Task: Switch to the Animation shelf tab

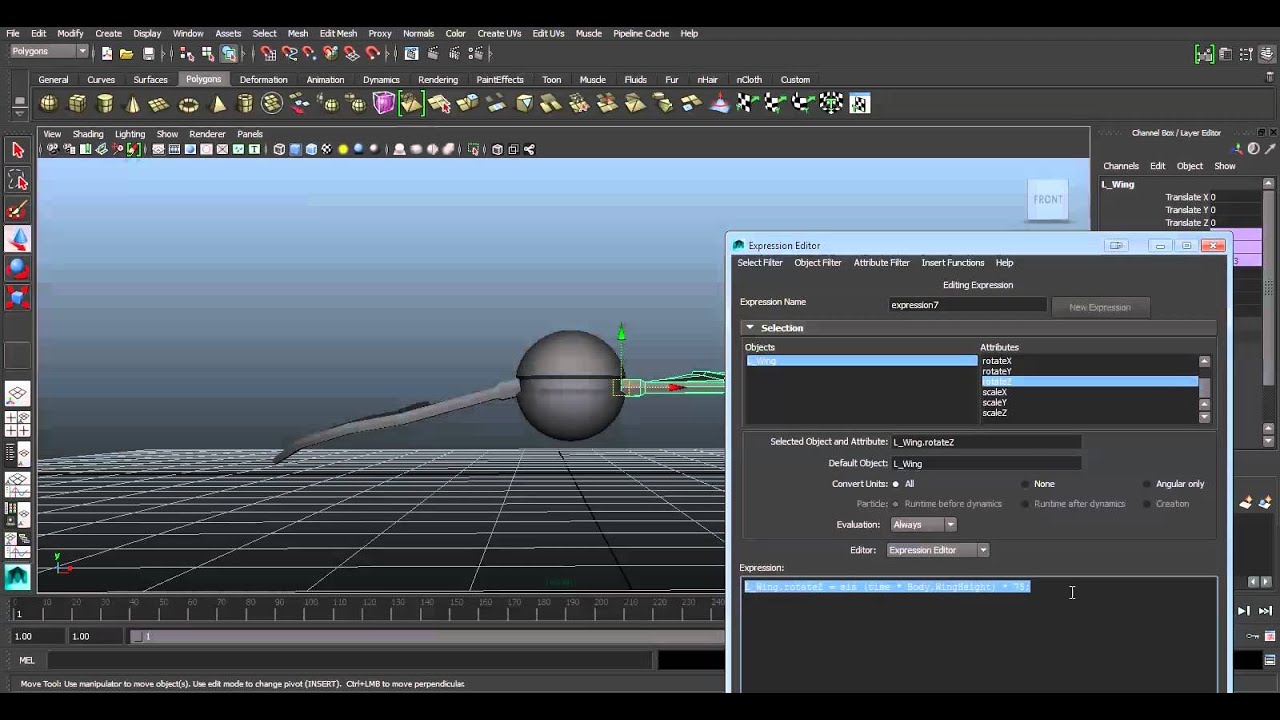Action: tap(325, 80)
